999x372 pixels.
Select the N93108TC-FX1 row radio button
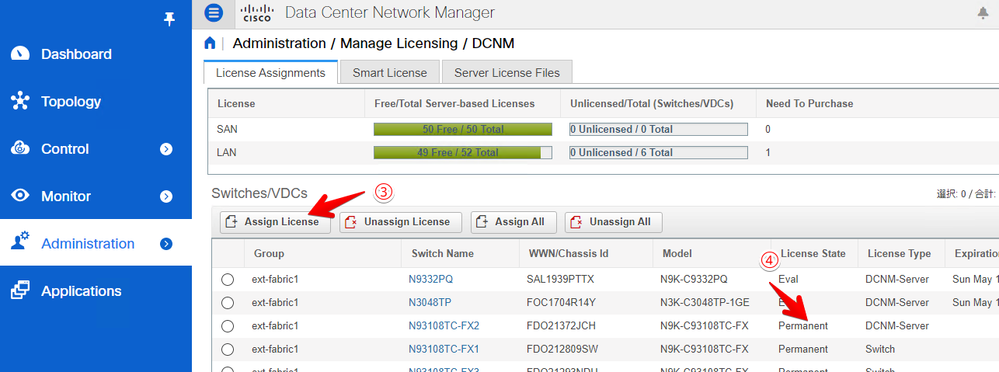tap(227, 349)
